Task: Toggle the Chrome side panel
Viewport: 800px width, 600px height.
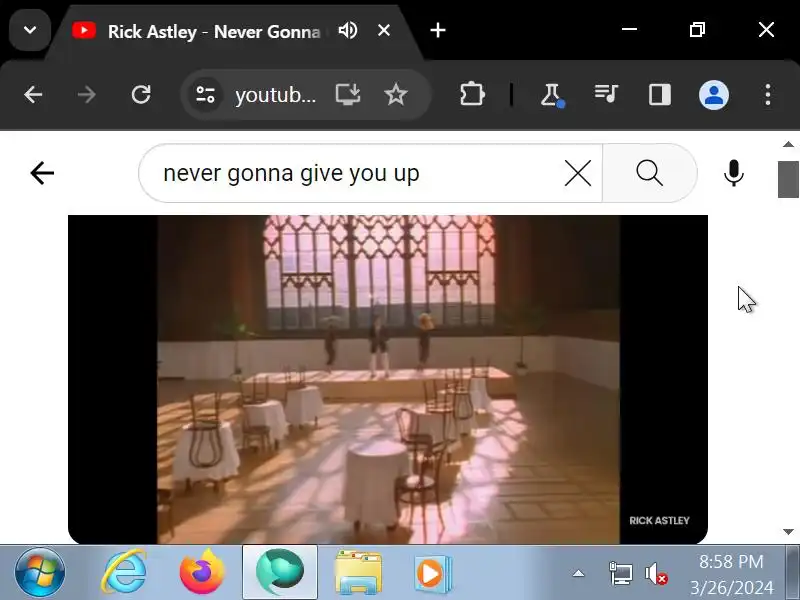Action: 660,95
